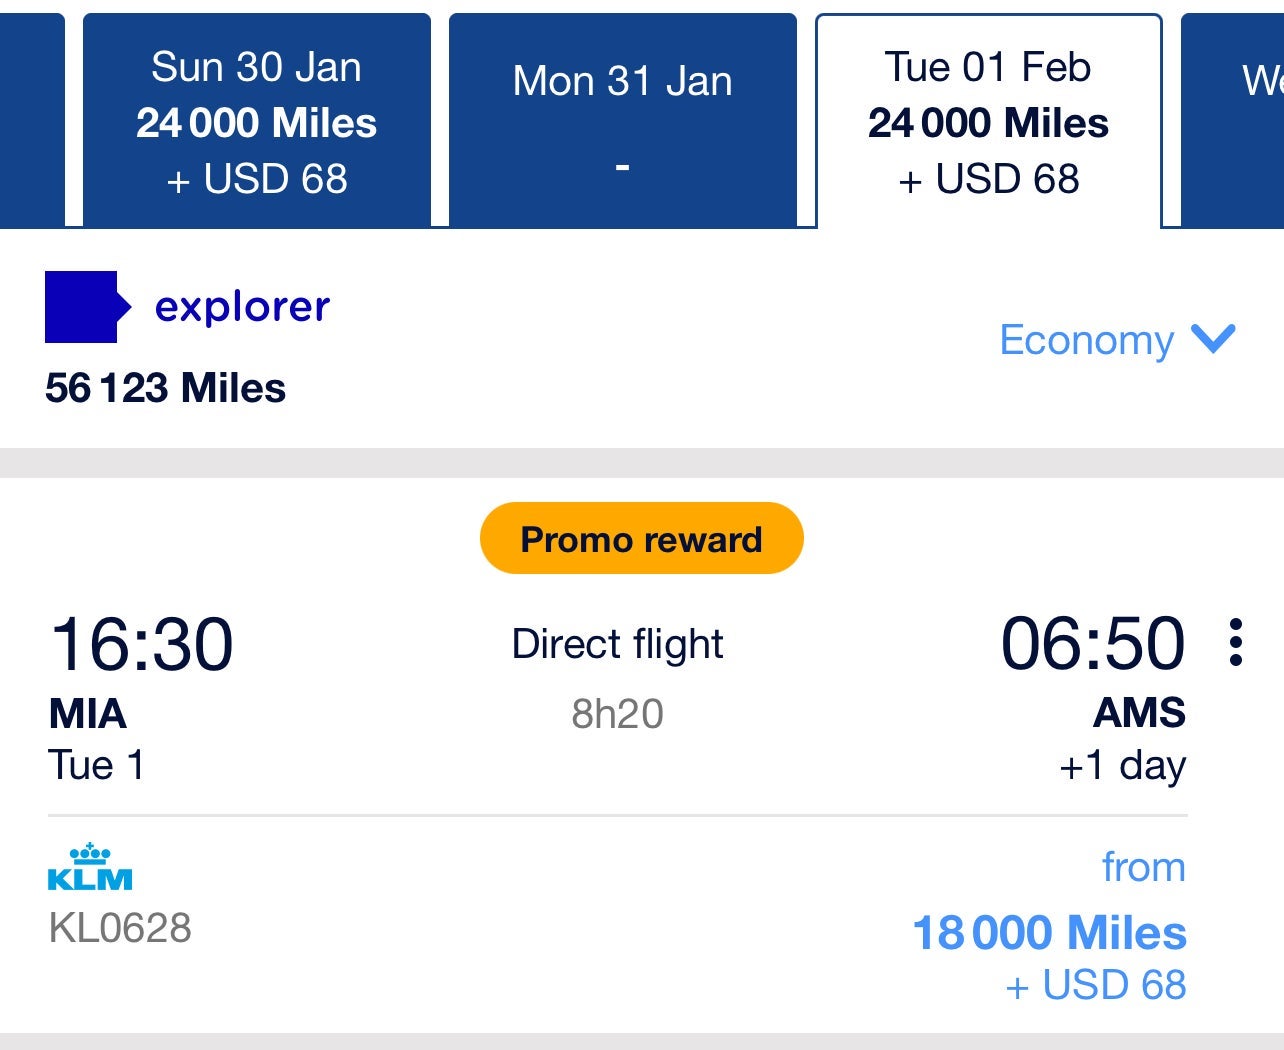Click the +1 day arrival indicator

pyautogui.click(x=1121, y=764)
